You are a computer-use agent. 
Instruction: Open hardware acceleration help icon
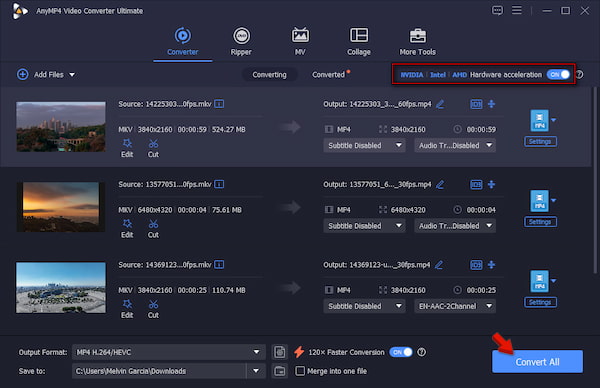coord(579,75)
